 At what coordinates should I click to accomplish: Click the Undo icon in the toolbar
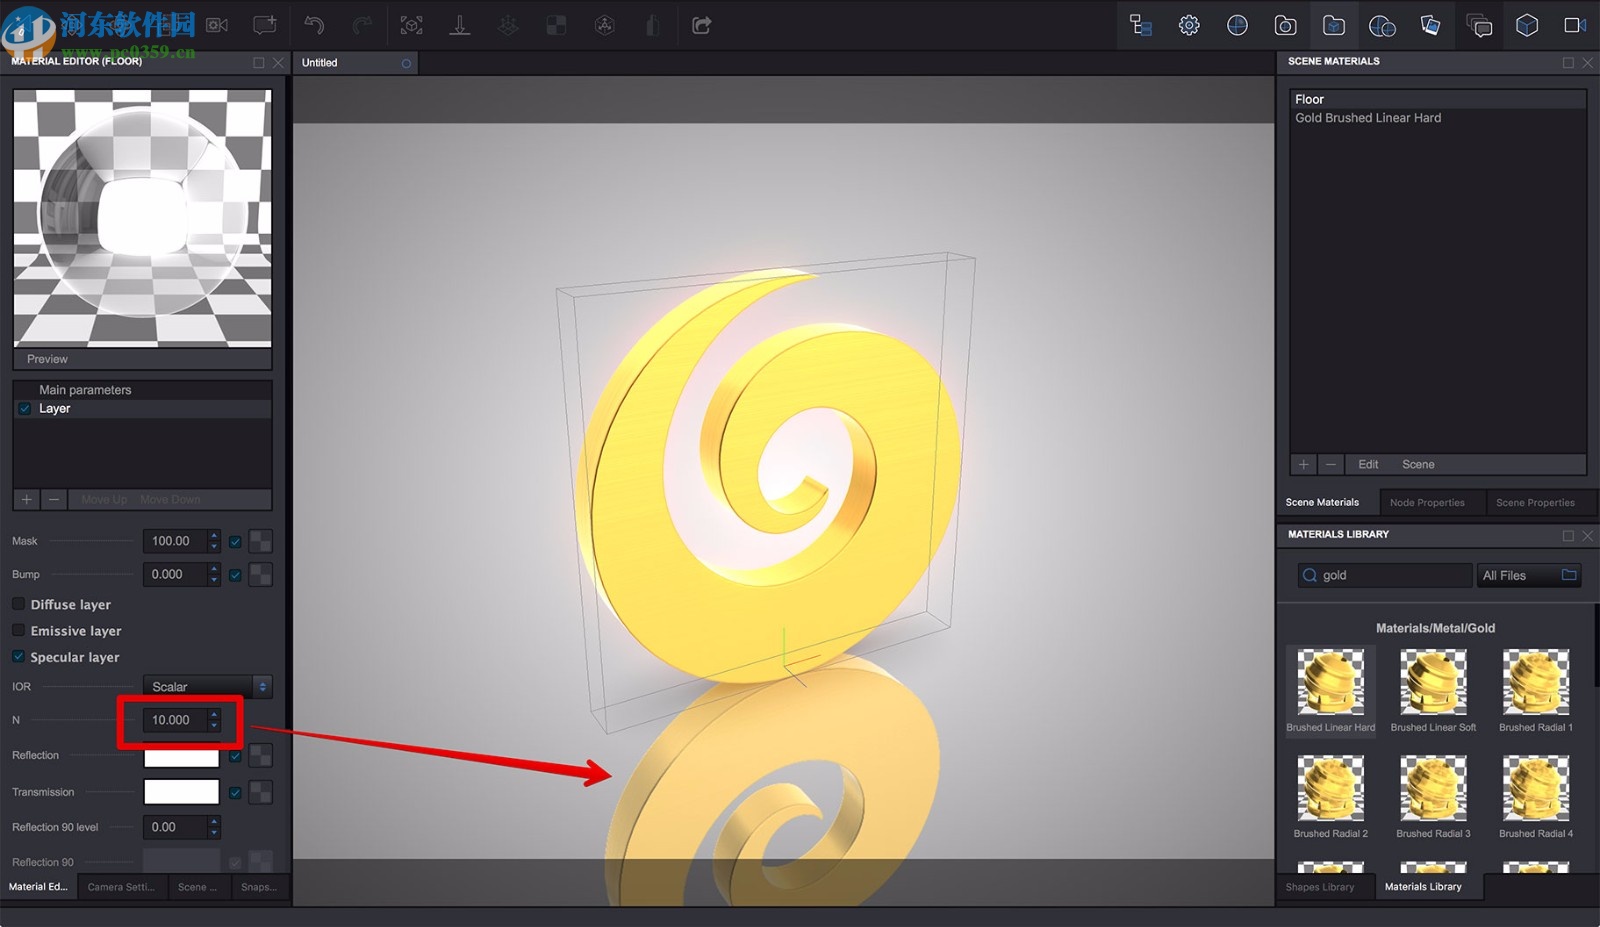tap(314, 25)
